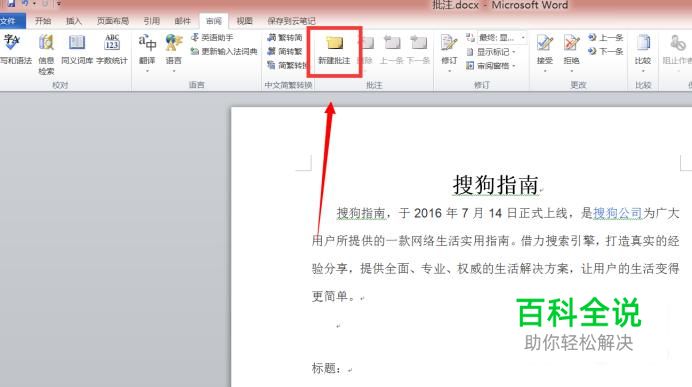Click the Undo arrow icon
692x387 pixels.
pos(25,4)
